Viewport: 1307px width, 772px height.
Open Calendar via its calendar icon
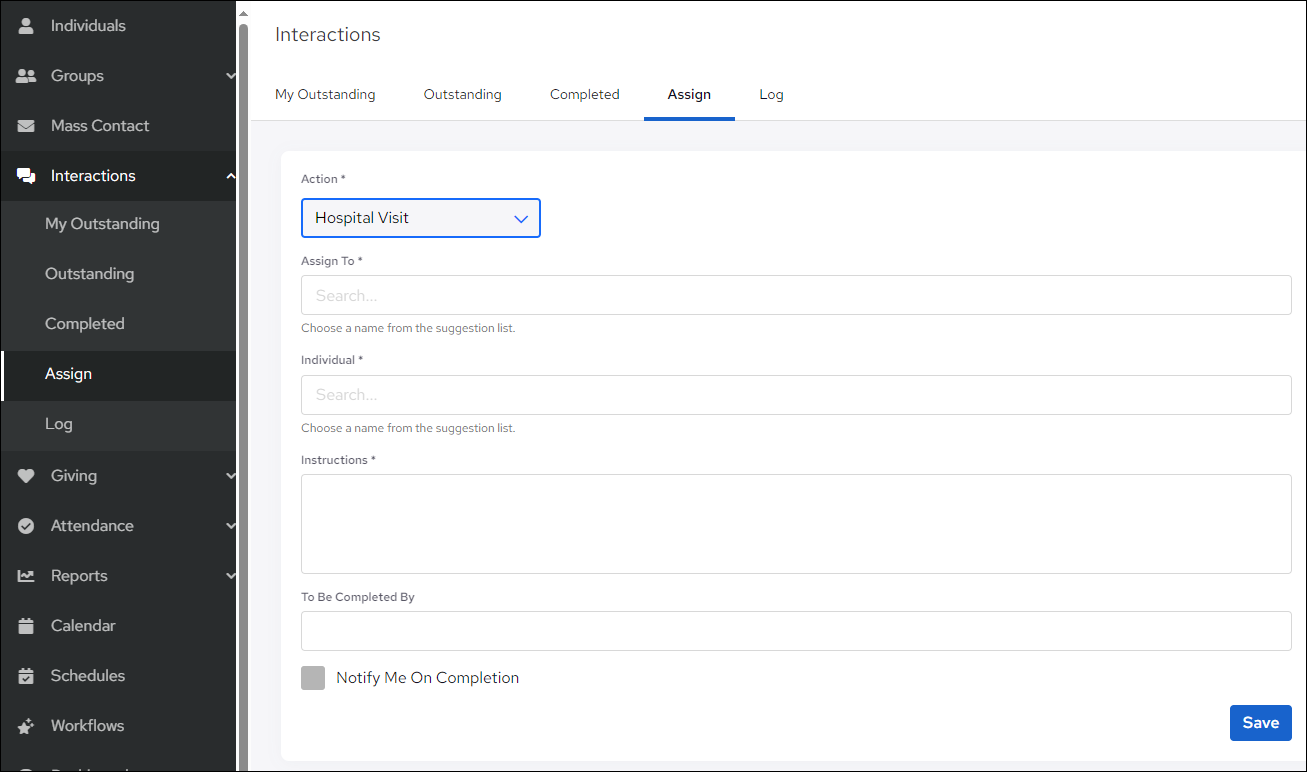tap(27, 626)
